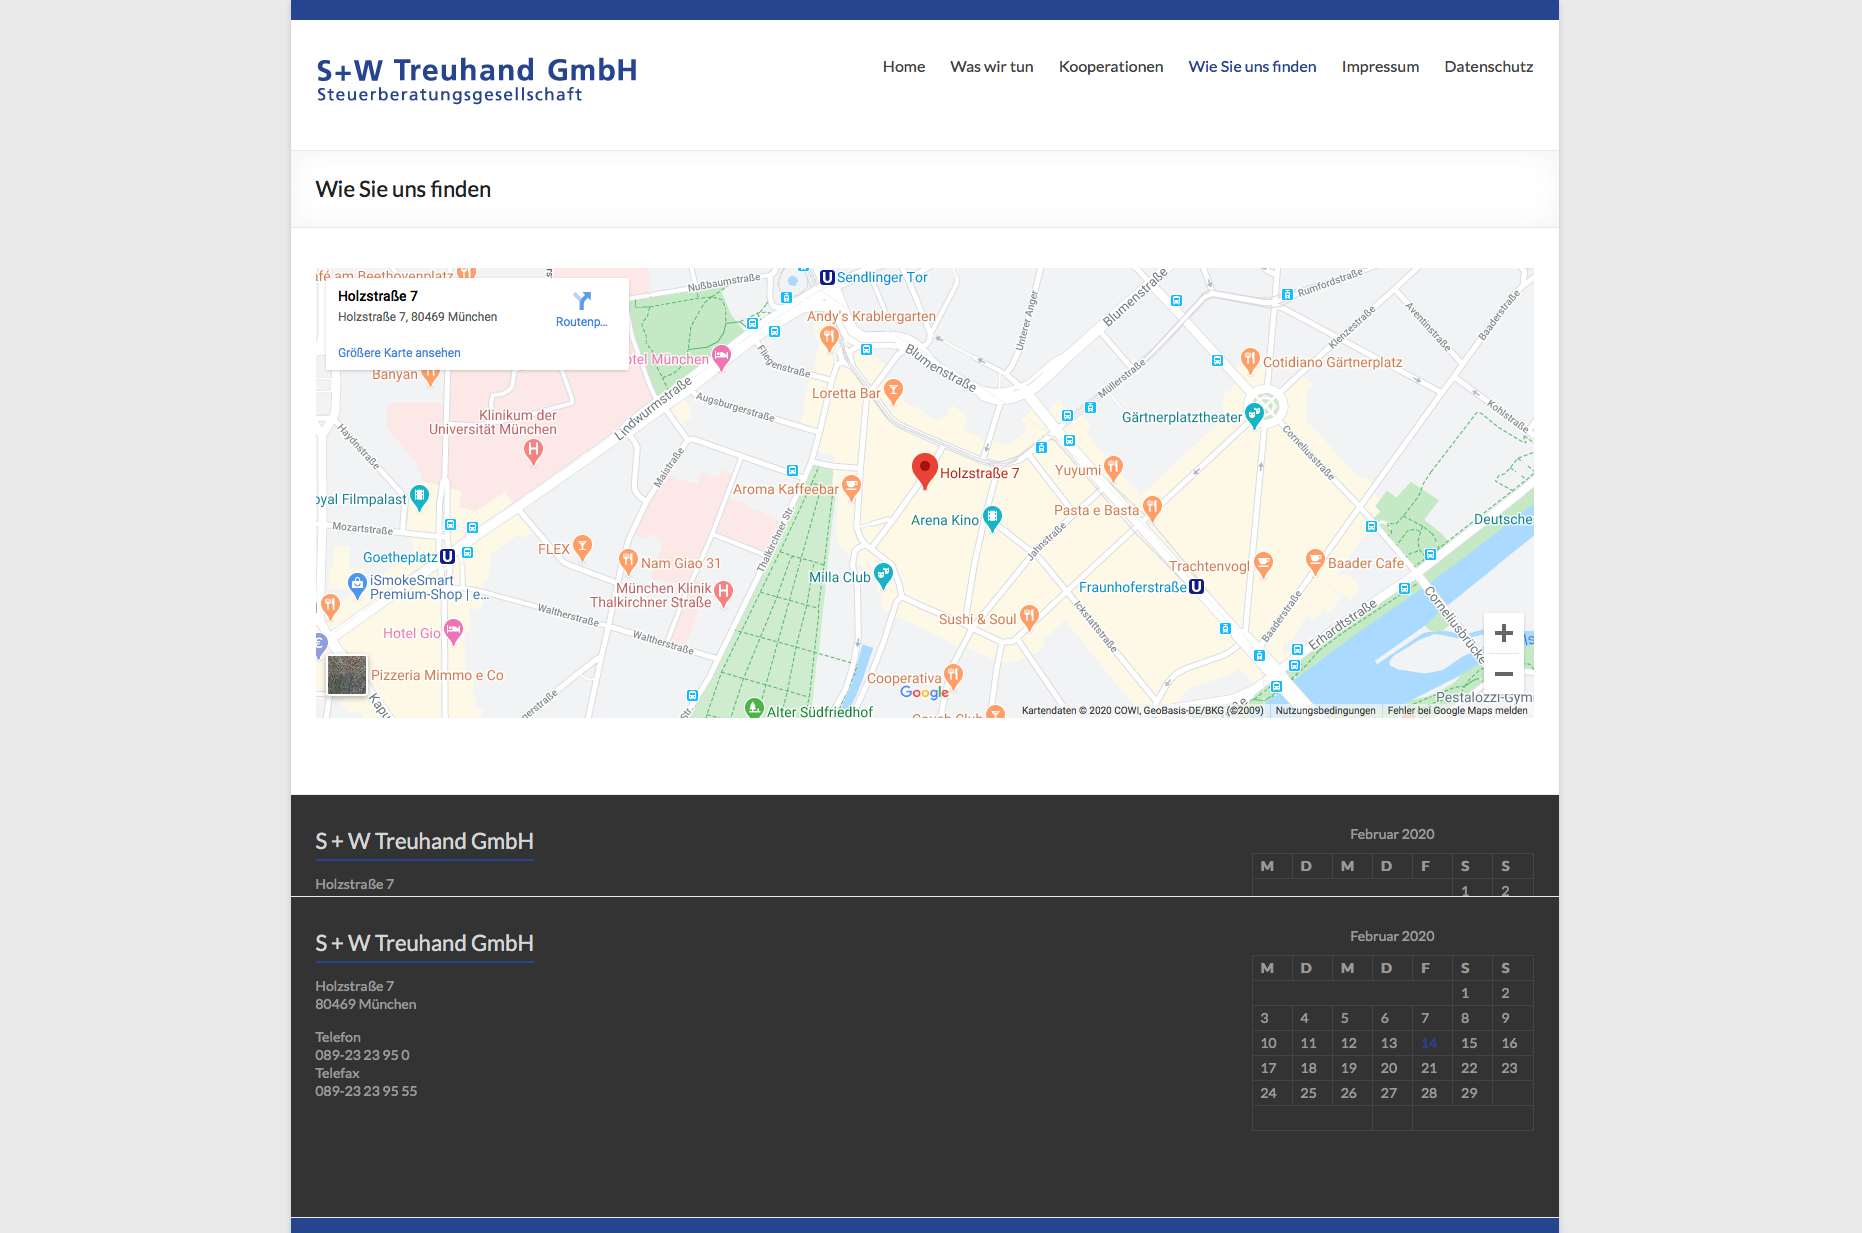The image size is (1862, 1233).
Task: Click the Google logo on map
Action: point(925,692)
